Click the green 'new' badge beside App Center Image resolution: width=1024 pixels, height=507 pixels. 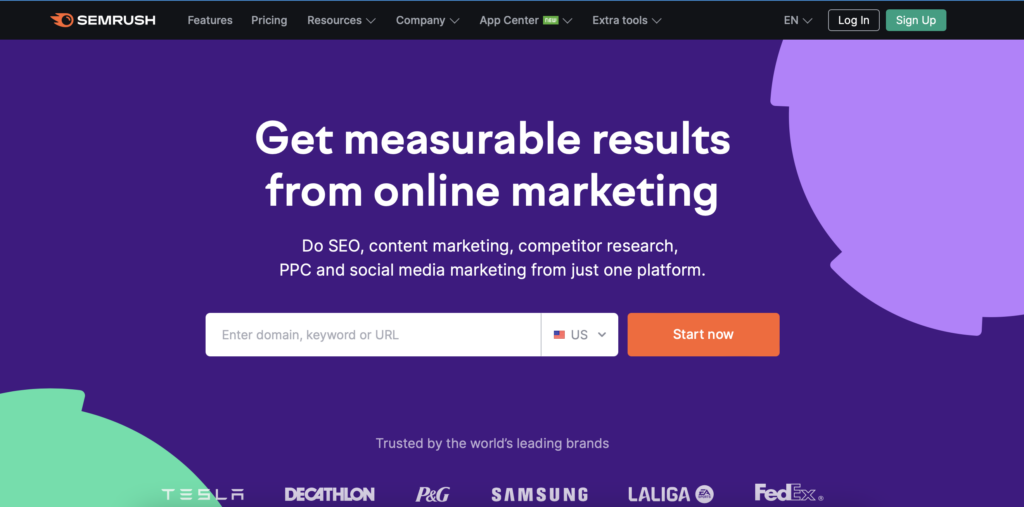(551, 20)
